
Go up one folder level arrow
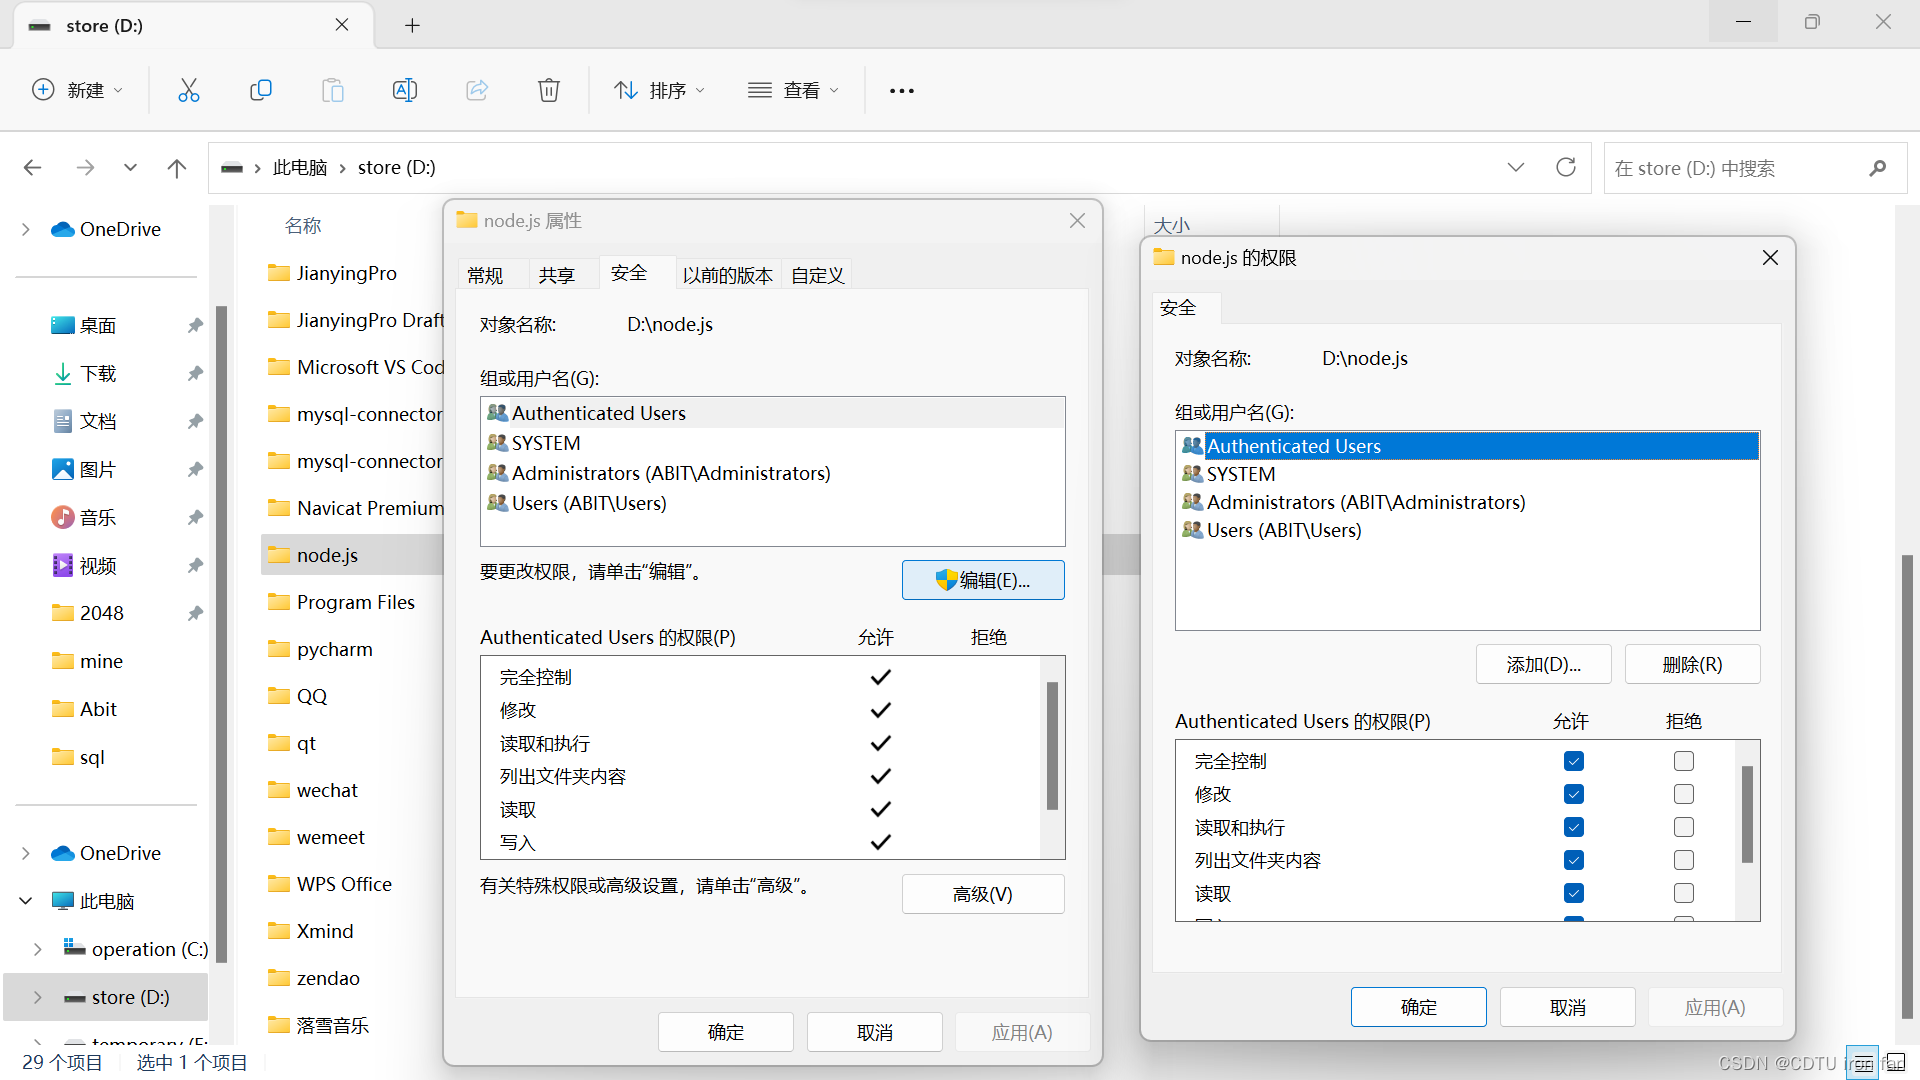[177, 168]
